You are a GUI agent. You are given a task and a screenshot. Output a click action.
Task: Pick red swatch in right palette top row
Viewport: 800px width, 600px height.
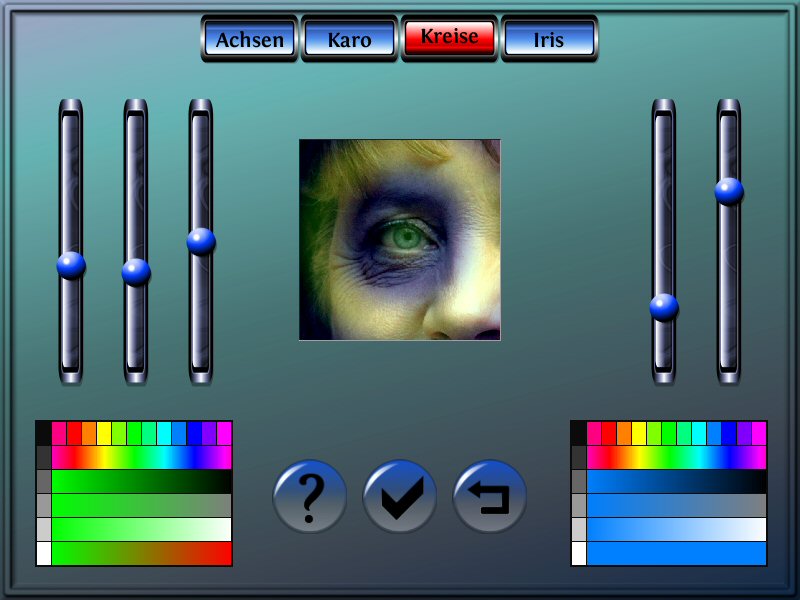[609, 434]
